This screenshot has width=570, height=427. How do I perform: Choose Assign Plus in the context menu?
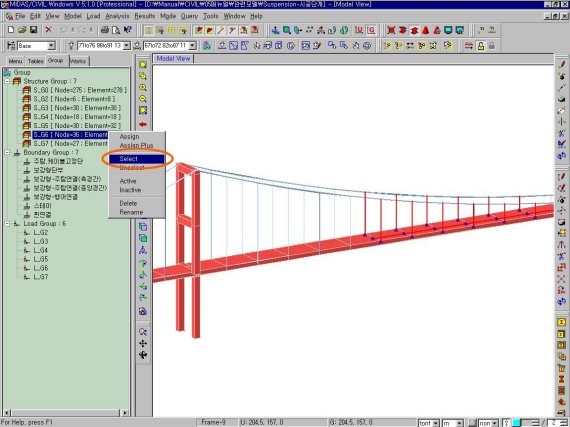[x=137, y=145]
